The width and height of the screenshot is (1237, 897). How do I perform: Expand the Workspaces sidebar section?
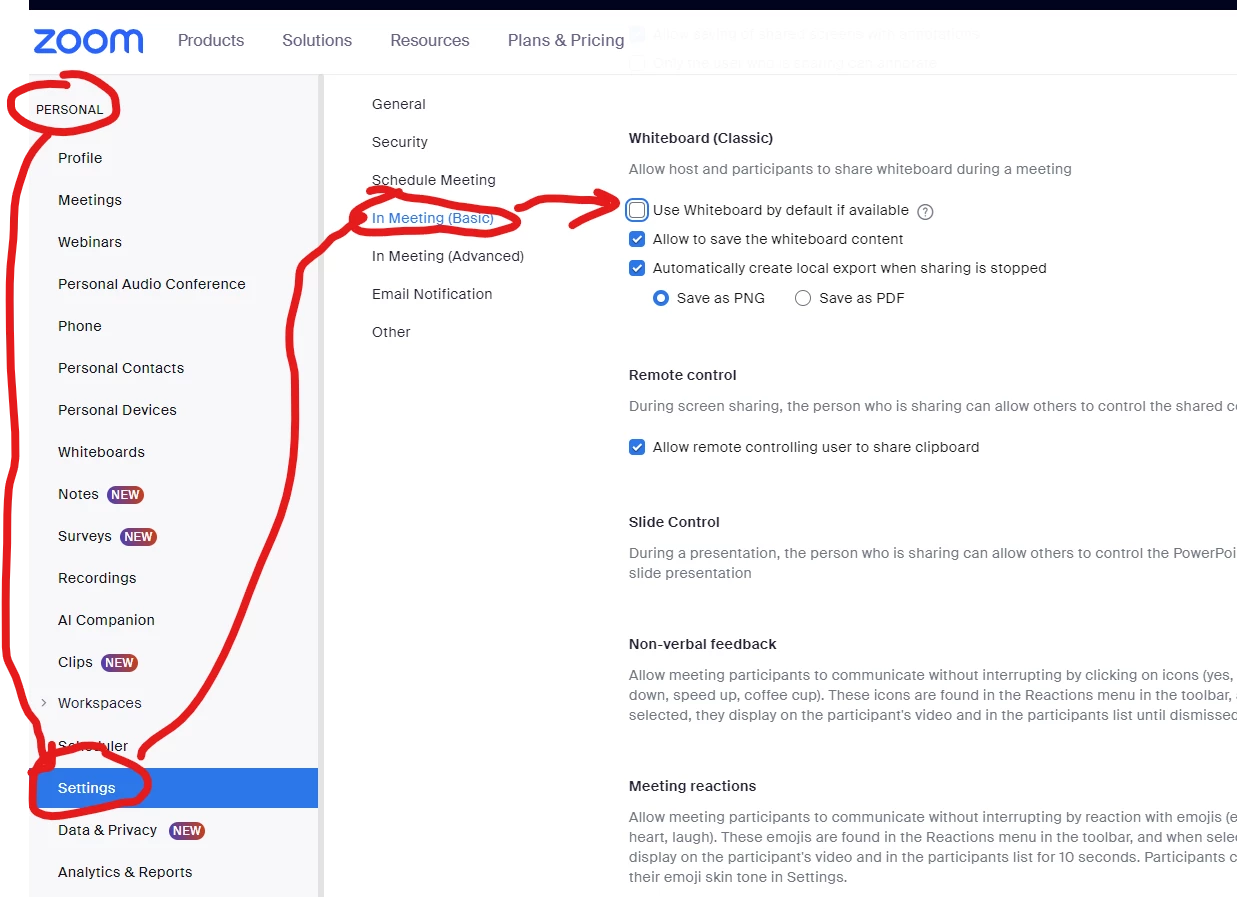(44, 703)
